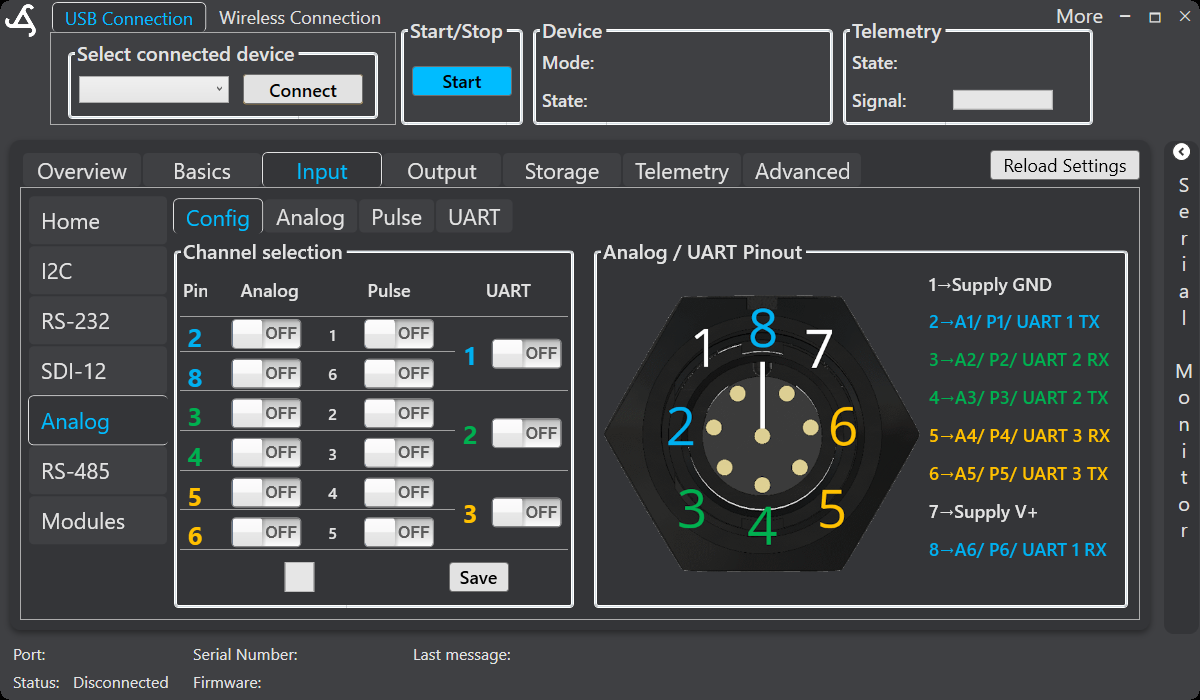
Task: Switch to USB Connection tab
Action: click(x=129, y=18)
